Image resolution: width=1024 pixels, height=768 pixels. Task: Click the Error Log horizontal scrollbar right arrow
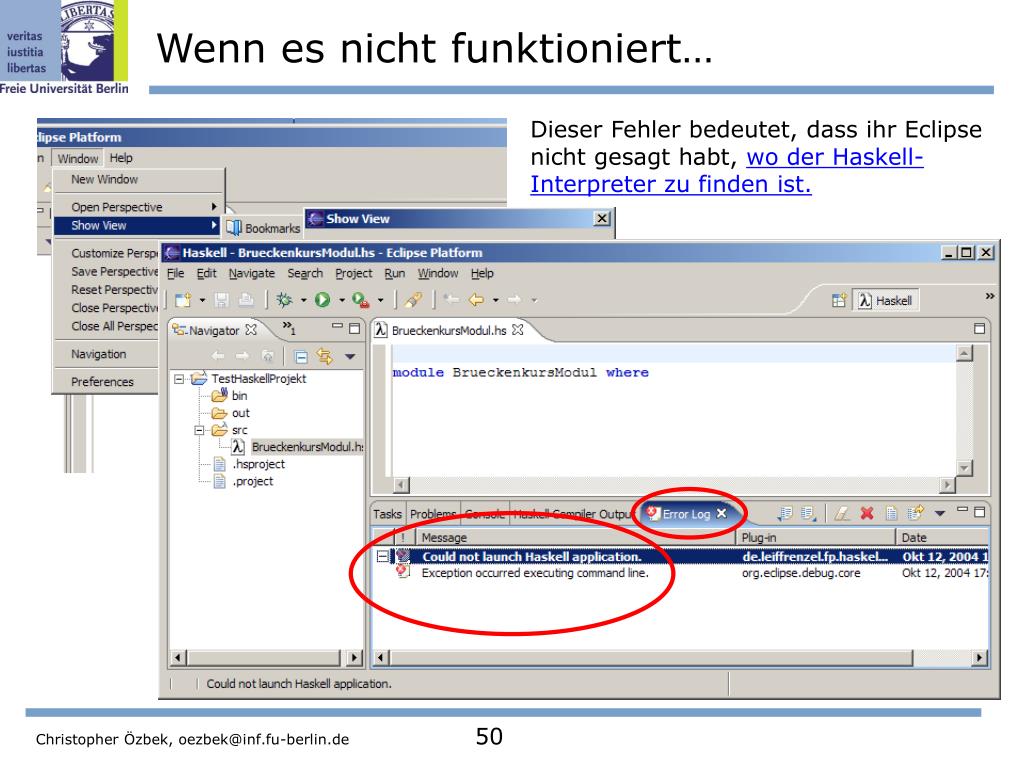(979, 658)
